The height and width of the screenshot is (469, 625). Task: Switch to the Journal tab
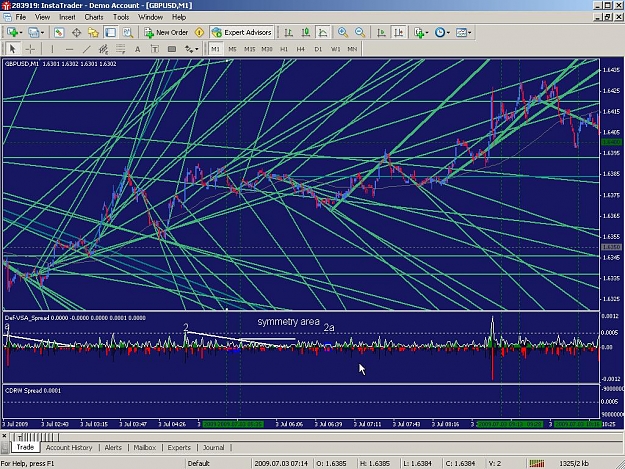coord(214,447)
